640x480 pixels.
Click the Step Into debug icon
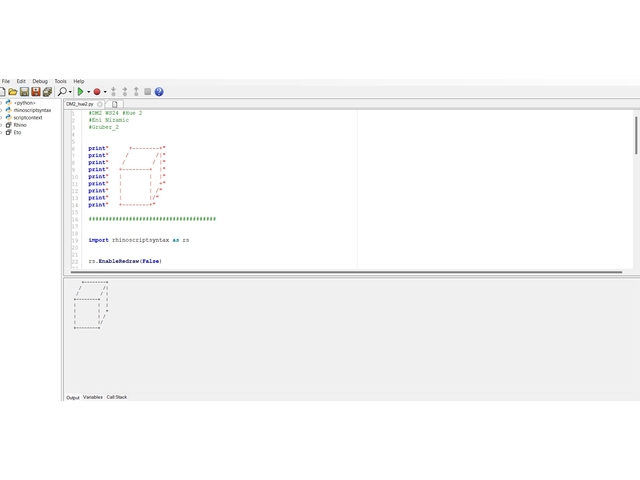113,92
